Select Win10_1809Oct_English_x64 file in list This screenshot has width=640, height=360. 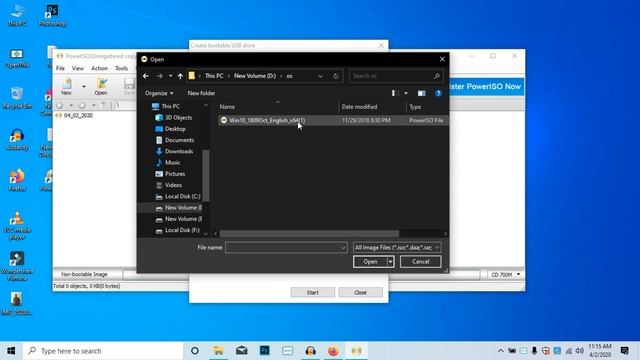[x=333, y=120]
